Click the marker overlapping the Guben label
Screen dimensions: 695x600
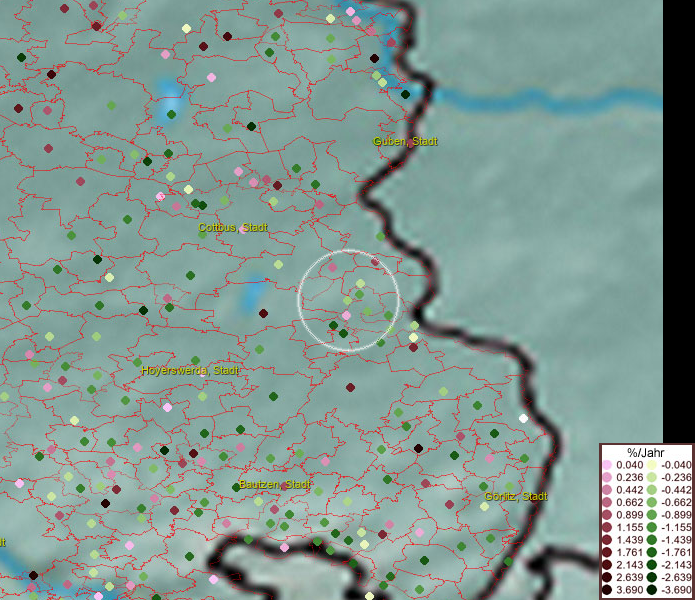(x=411, y=143)
